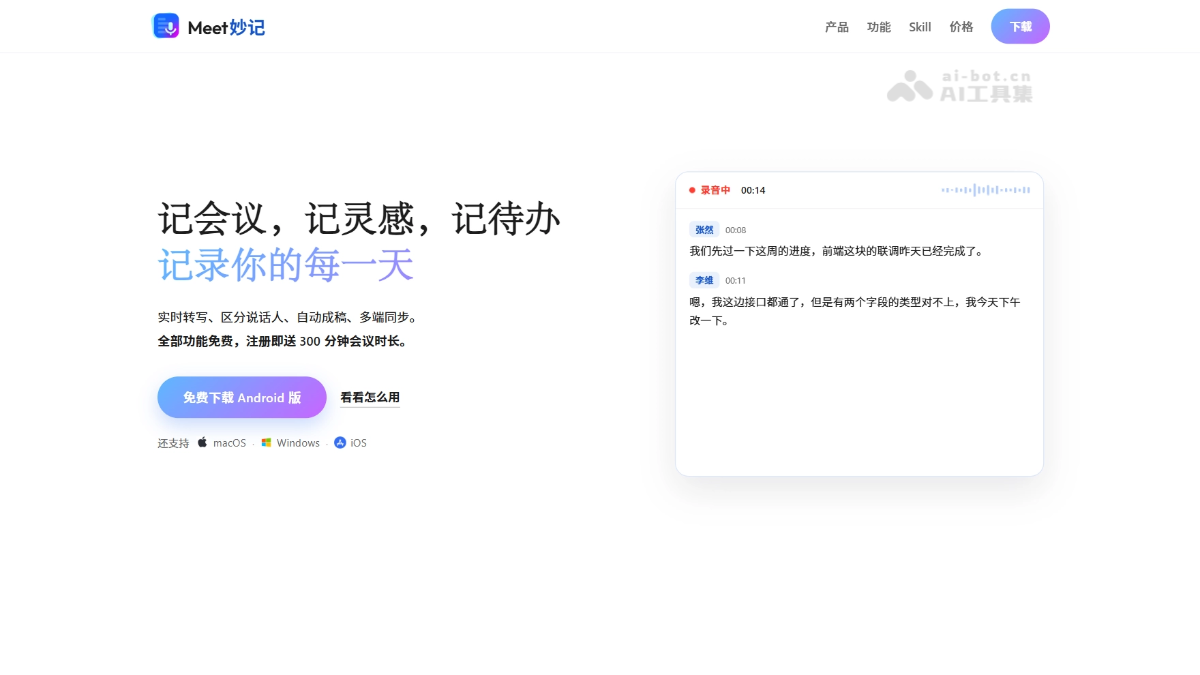Click the 录音中 status label
The width and height of the screenshot is (1200, 675).
coord(715,190)
